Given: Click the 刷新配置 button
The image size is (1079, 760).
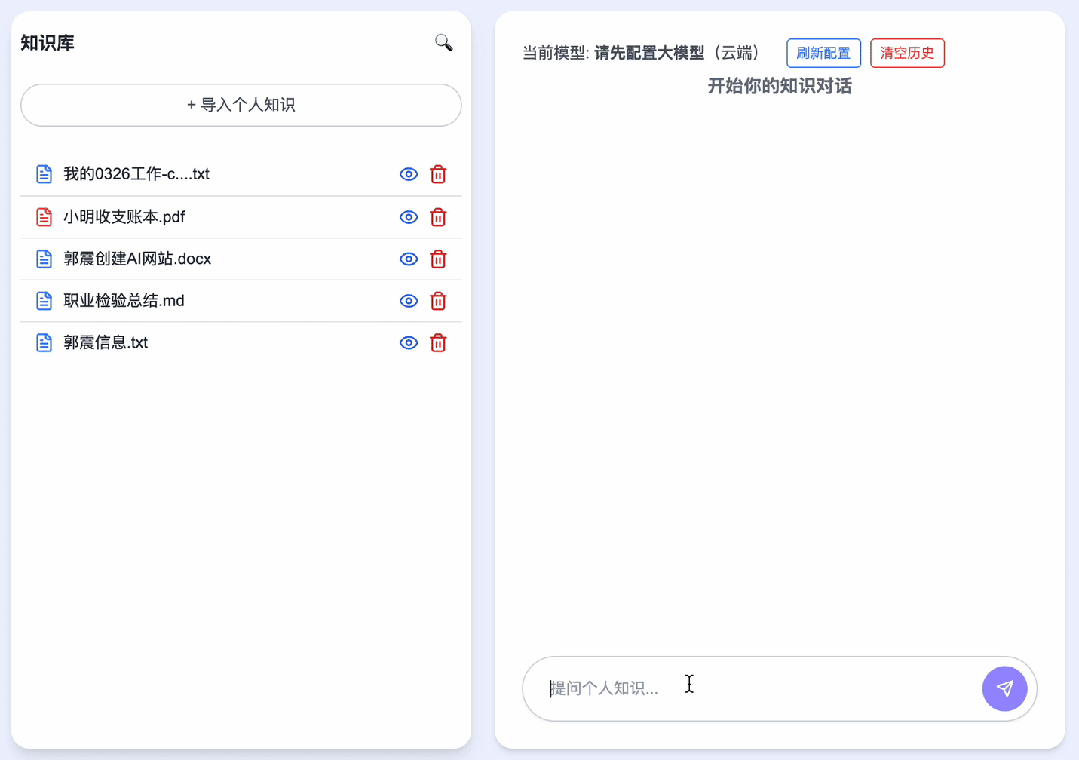Looking at the screenshot, I should pyautogui.click(x=823, y=53).
